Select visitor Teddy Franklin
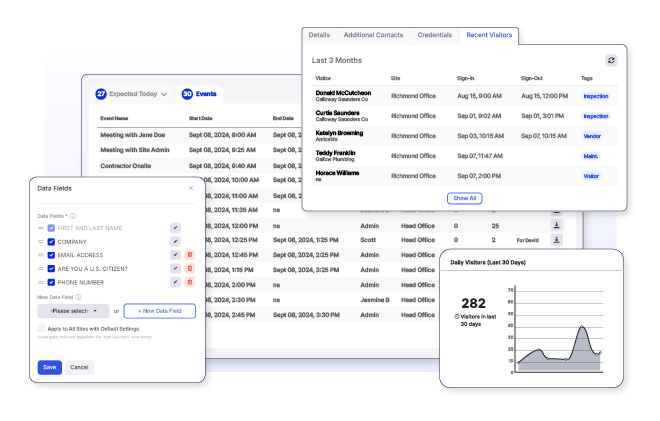The height and width of the screenshot is (421, 660). click(335, 152)
